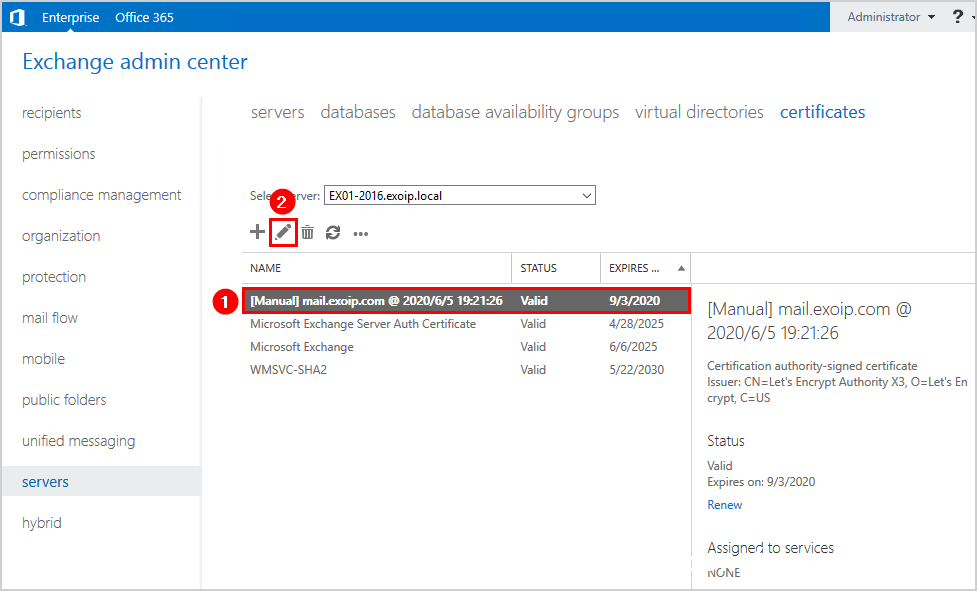Select the Microsoft Exchange certificate name
Image resolution: width=977 pixels, height=591 pixels.
[x=302, y=347]
